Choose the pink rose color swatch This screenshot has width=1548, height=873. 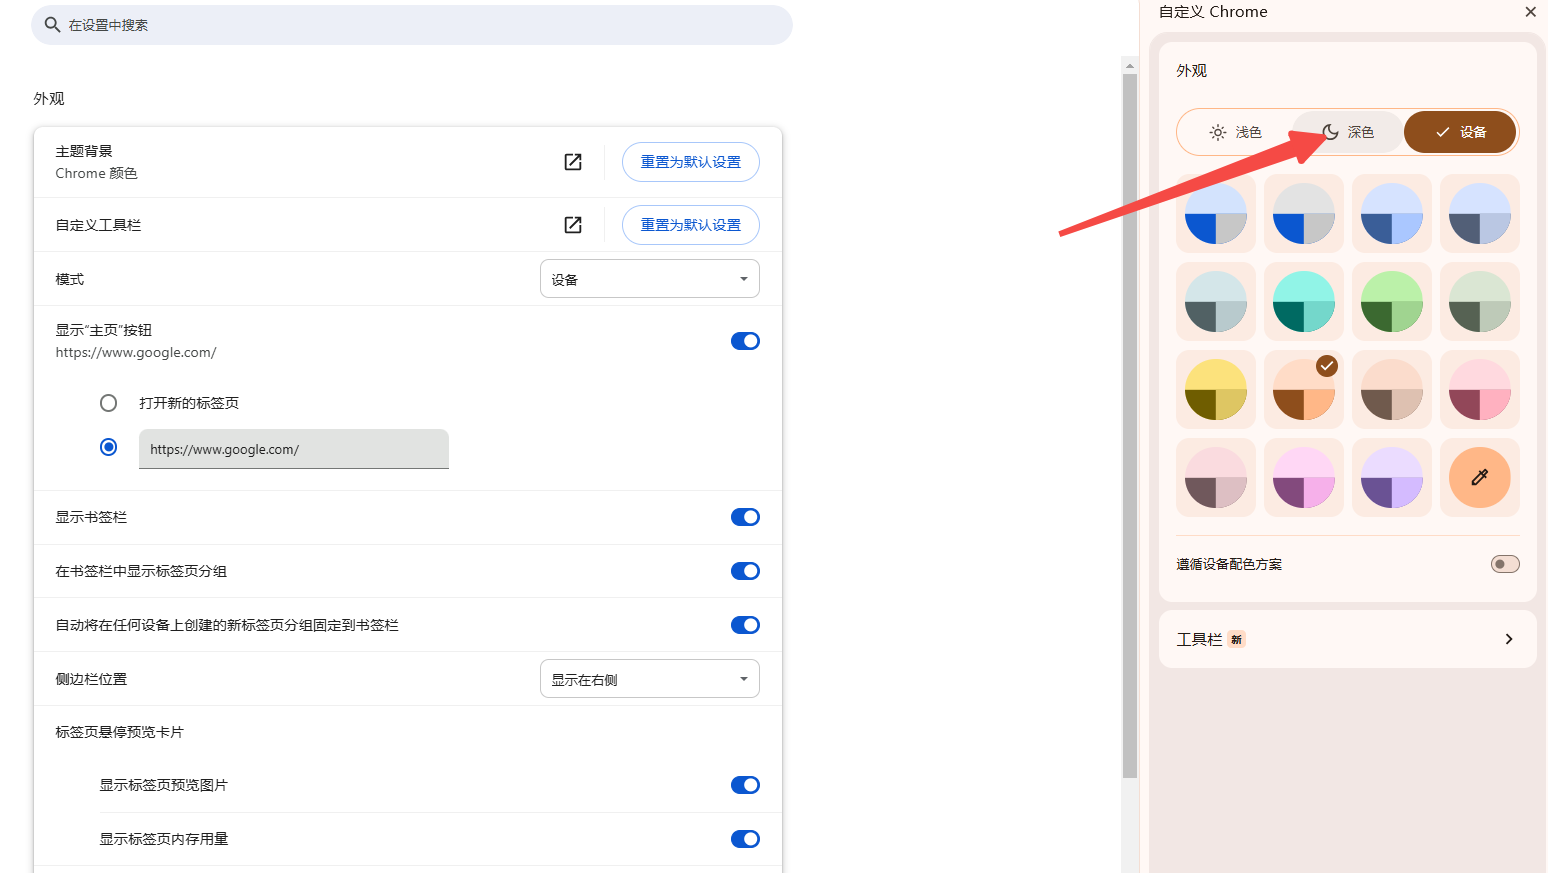tap(1480, 390)
